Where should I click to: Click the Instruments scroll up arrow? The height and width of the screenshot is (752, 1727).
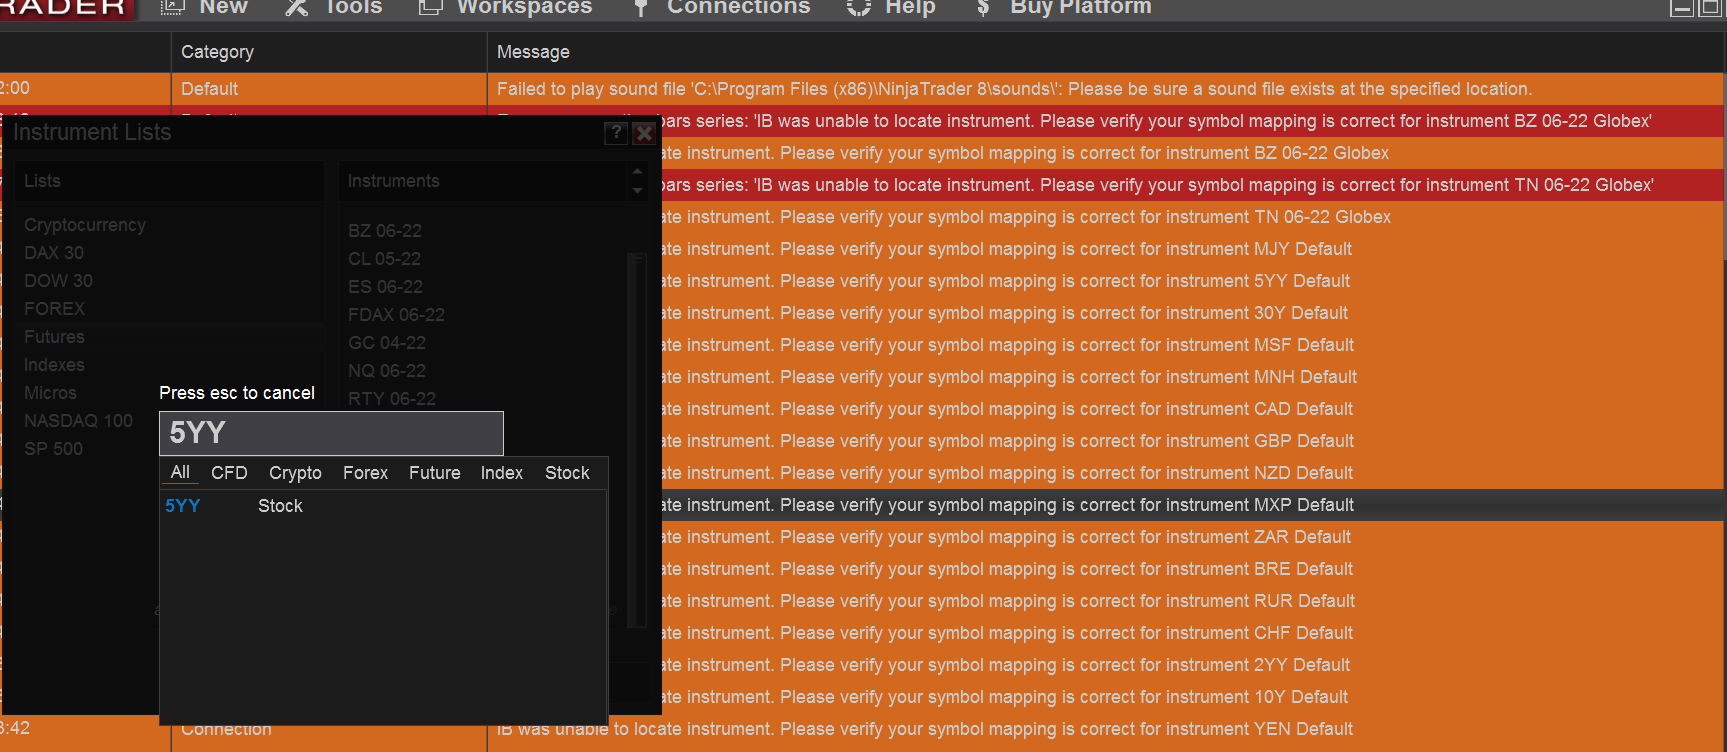(x=637, y=172)
